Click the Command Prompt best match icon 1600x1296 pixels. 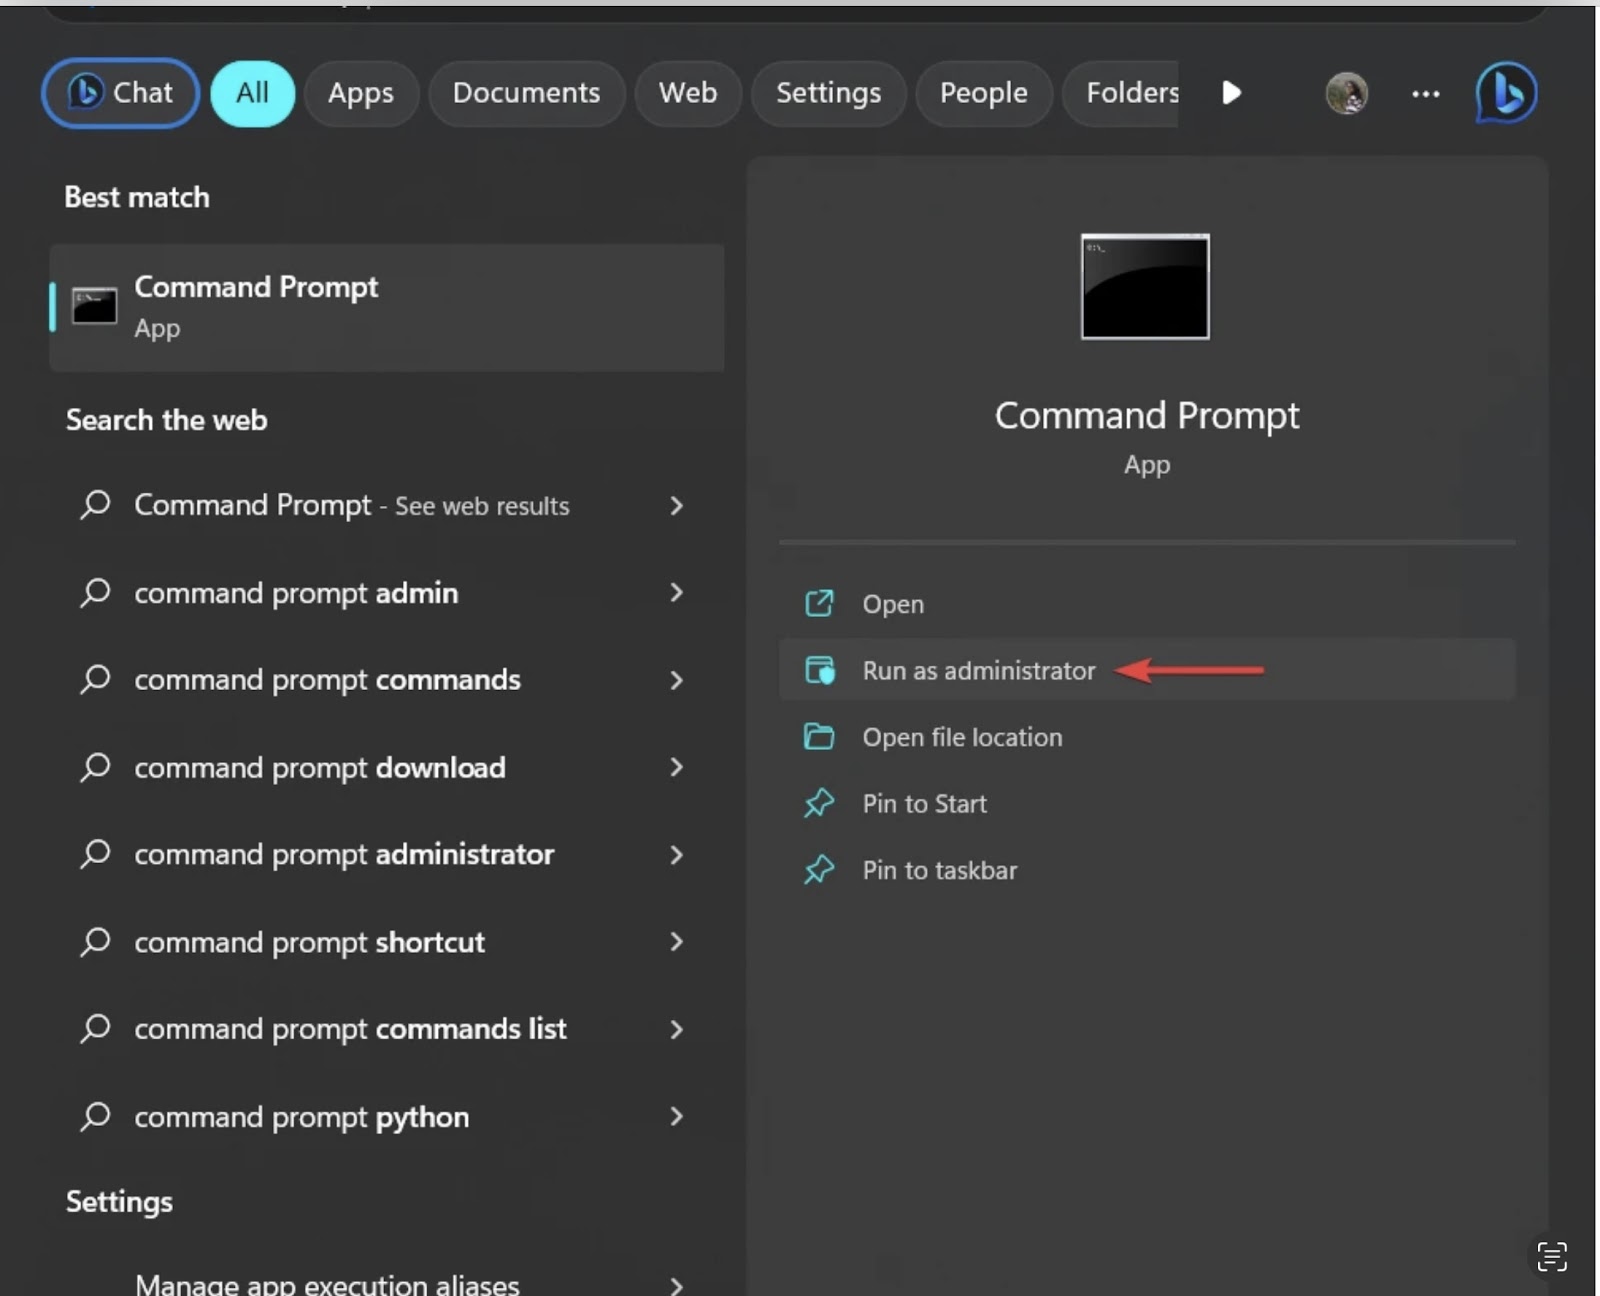94,306
